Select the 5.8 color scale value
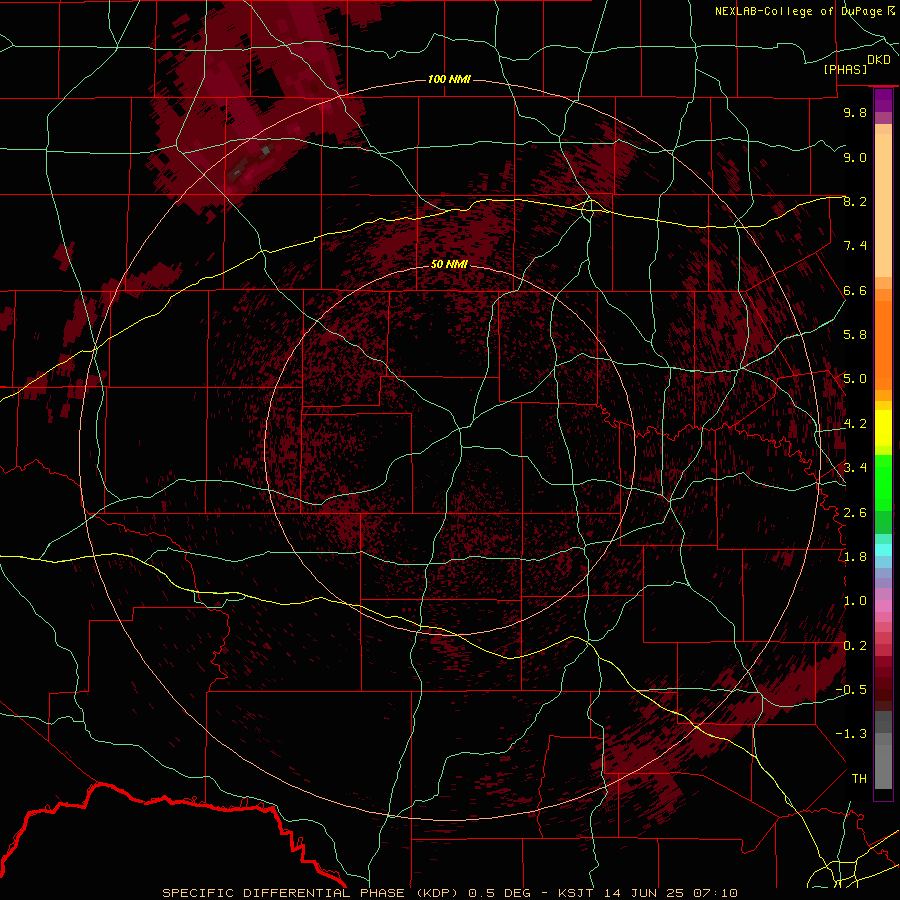 coord(855,335)
